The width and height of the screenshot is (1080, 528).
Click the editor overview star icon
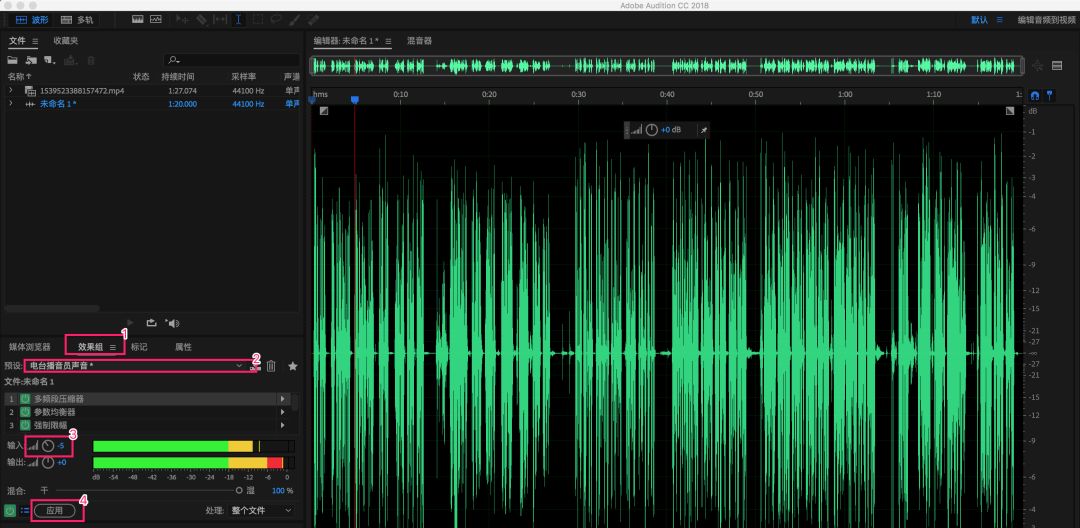pos(1038,66)
